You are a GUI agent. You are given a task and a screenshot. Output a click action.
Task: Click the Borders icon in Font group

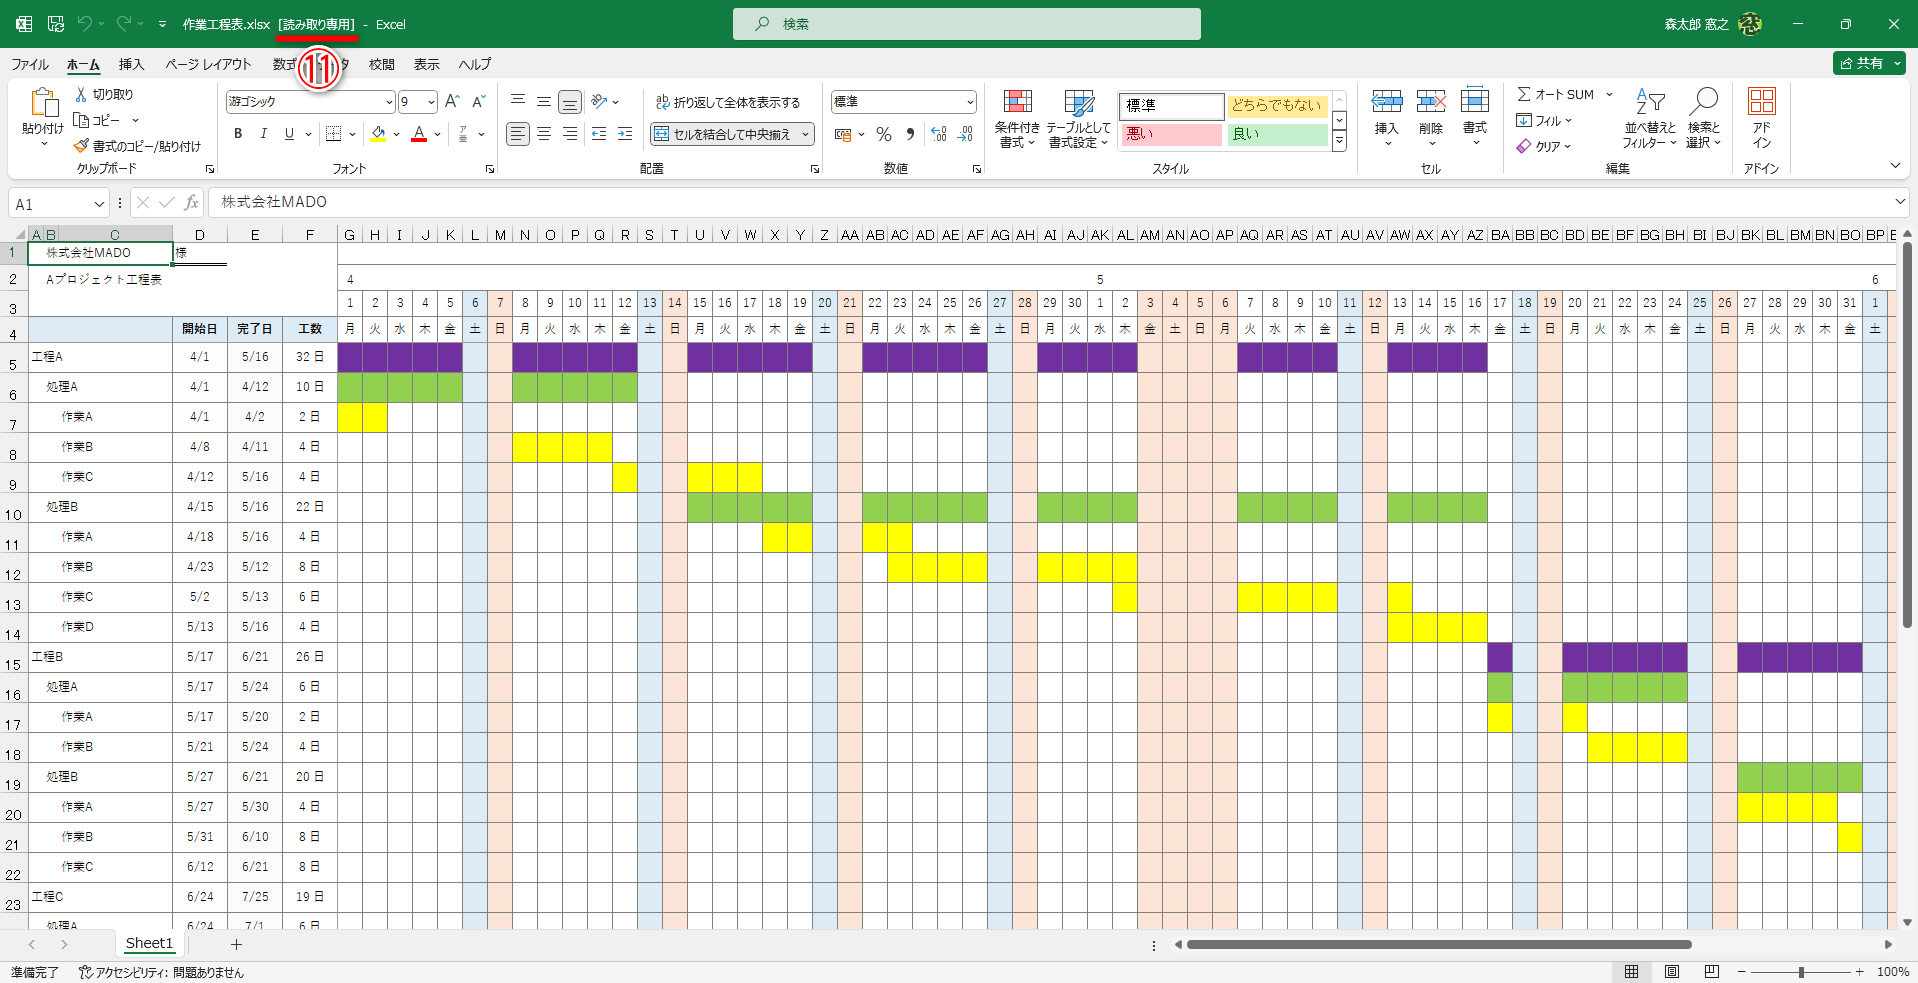pyautogui.click(x=334, y=134)
